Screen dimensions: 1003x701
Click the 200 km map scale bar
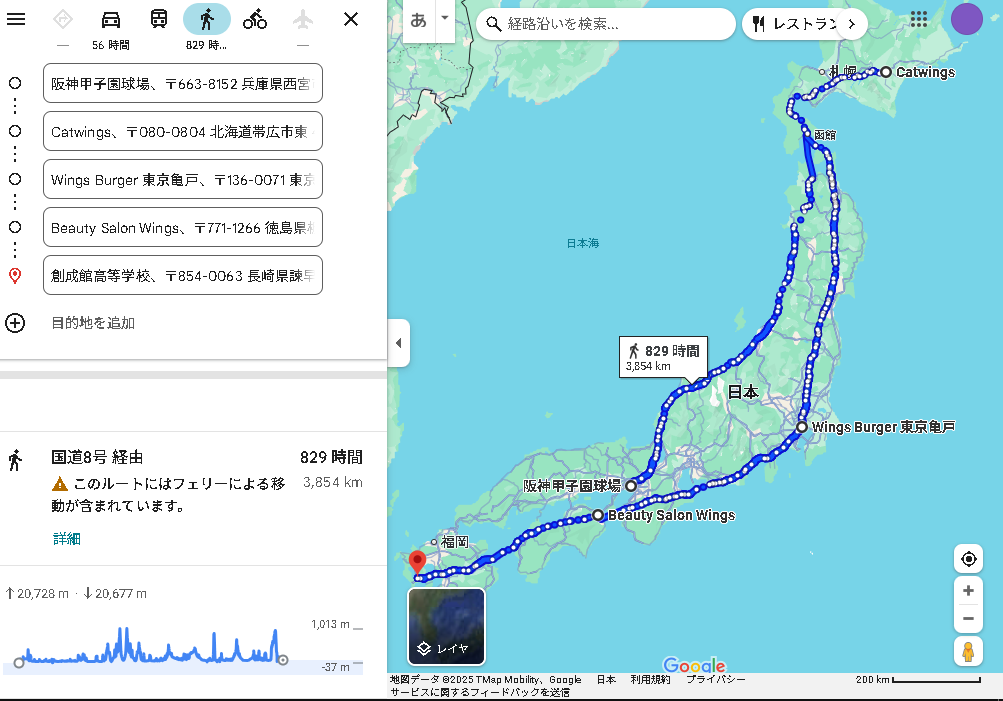(917, 679)
